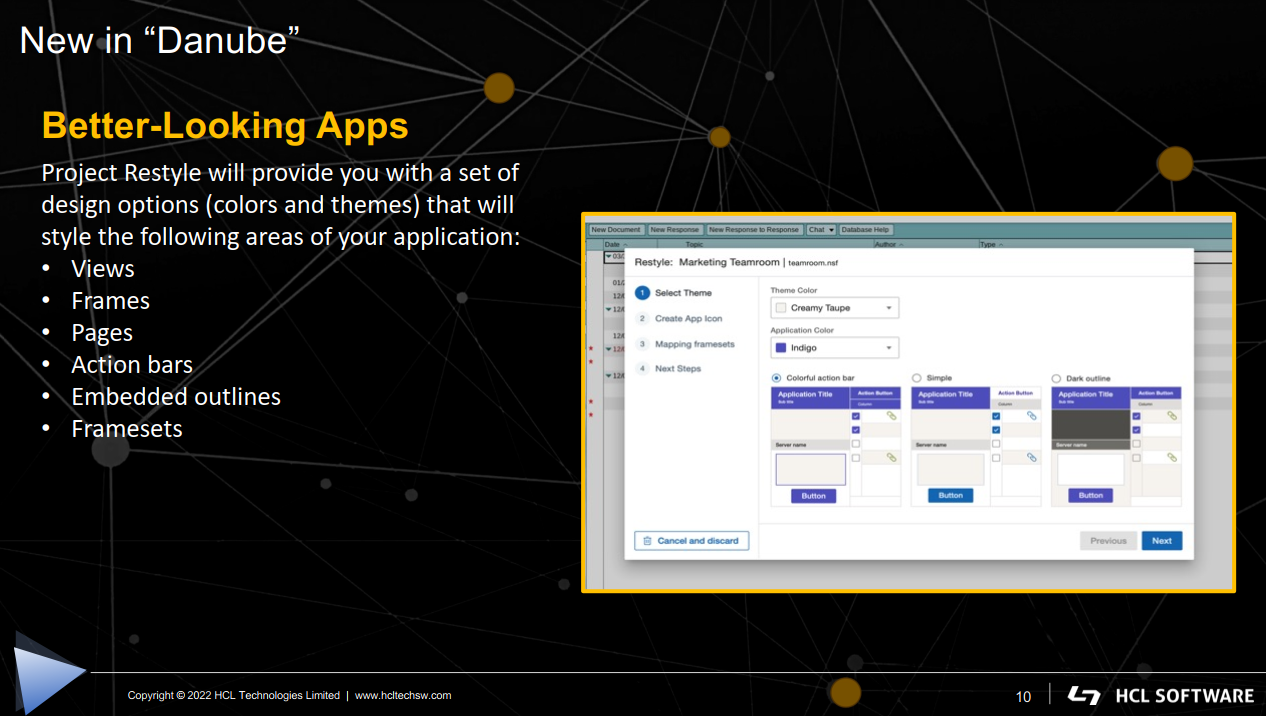1266x716 pixels.
Task: Click the step 4 circle for Next Steps
Action: 643,369
